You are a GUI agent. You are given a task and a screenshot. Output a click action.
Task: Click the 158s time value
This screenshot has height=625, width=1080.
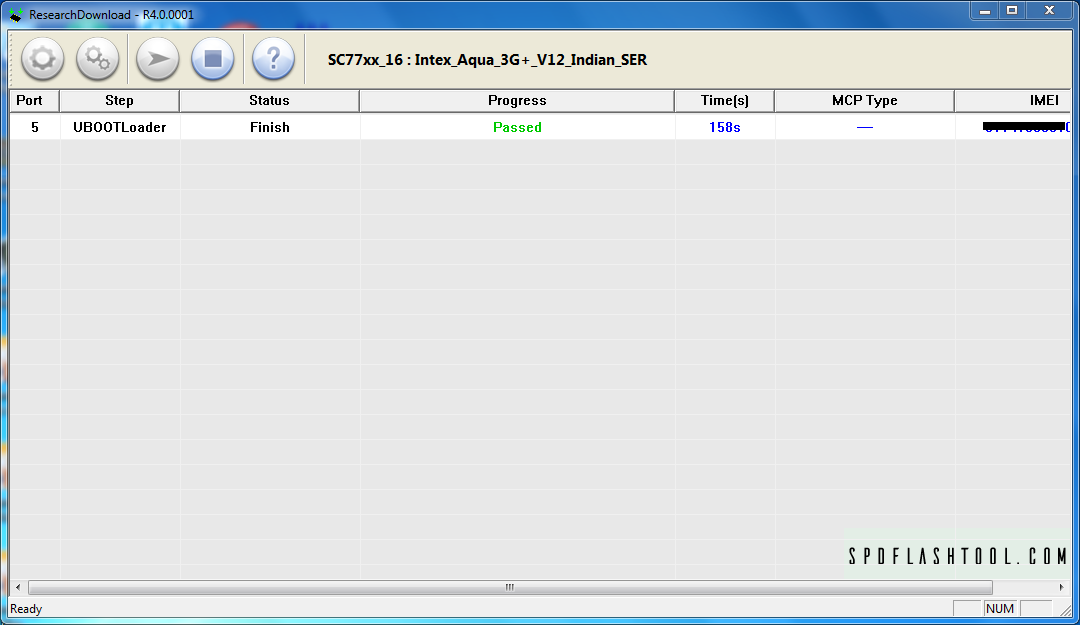click(x=725, y=127)
